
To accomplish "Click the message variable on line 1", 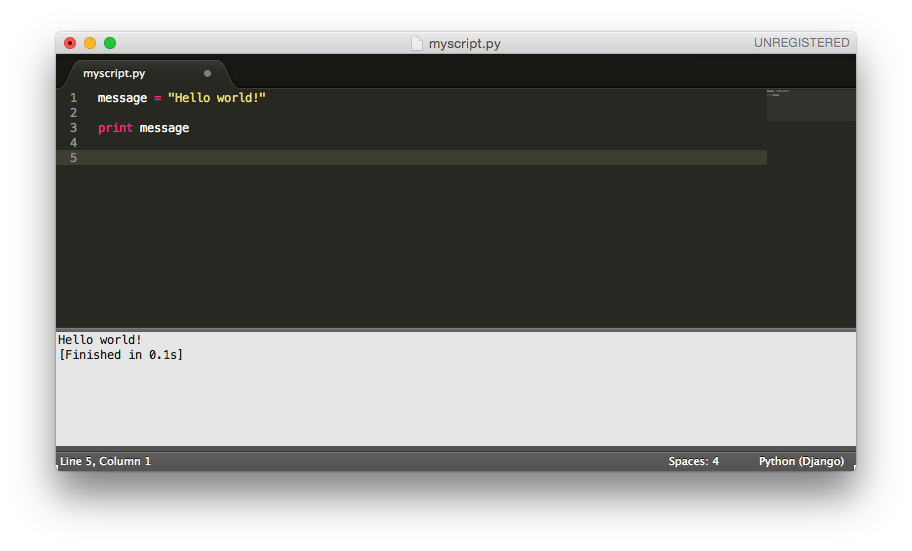I will [122, 98].
